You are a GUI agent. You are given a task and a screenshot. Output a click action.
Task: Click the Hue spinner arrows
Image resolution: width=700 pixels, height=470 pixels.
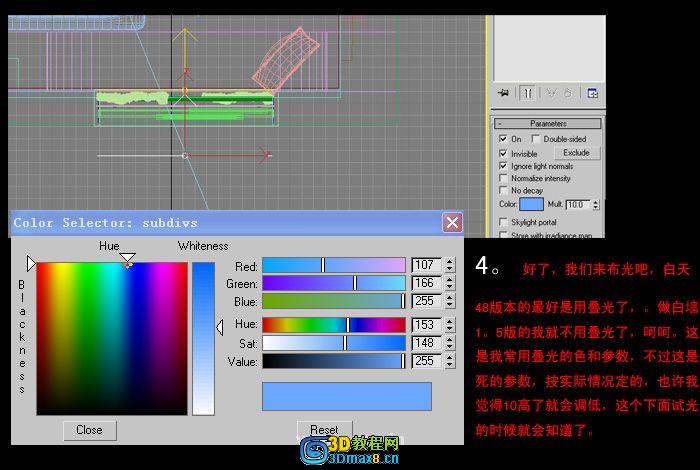tap(450, 325)
